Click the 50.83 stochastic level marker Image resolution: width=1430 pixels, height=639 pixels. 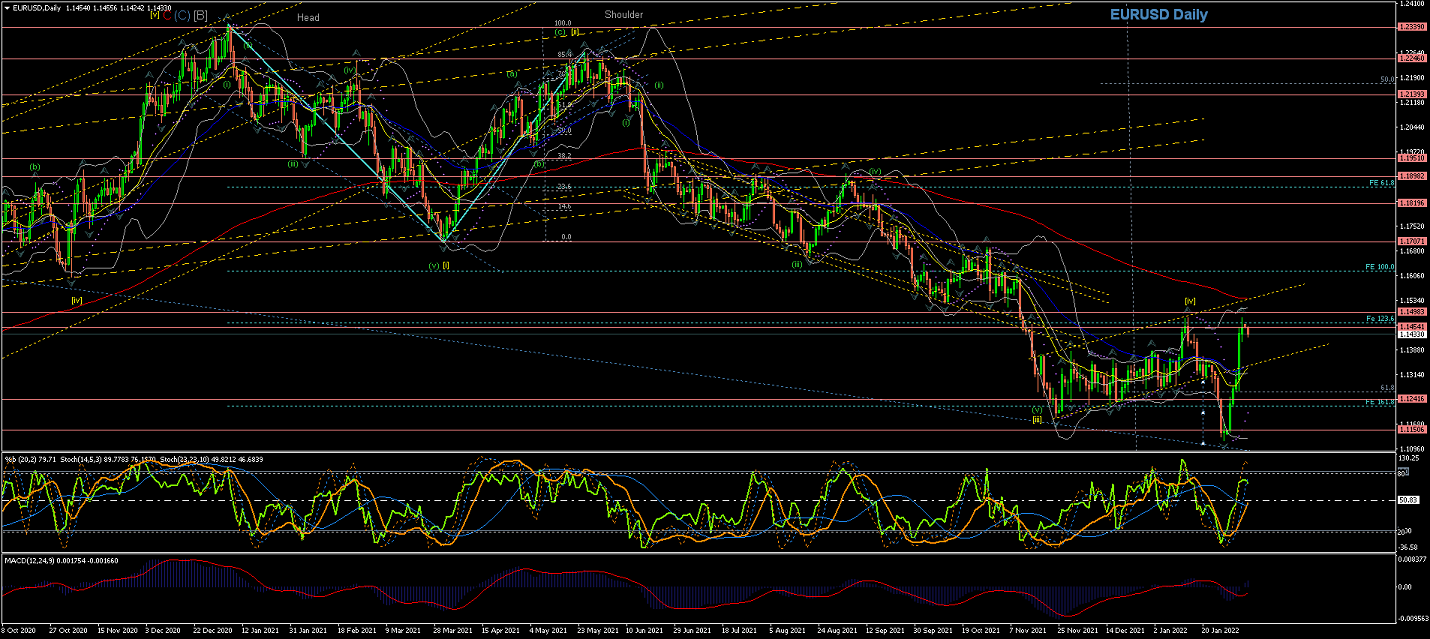[x=1411, y=500]
